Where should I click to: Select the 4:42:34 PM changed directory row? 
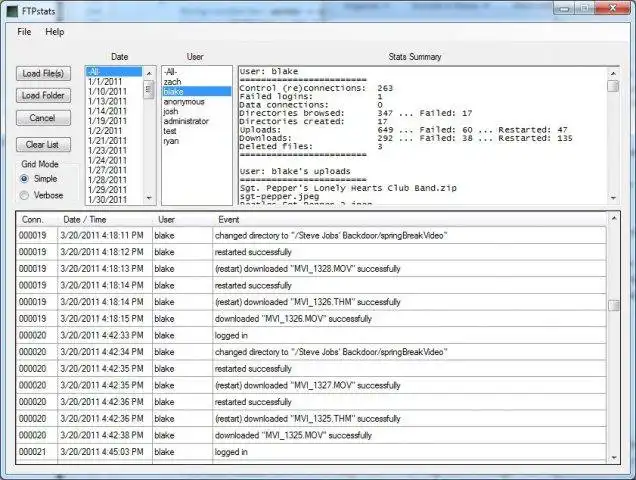[312, 352]
